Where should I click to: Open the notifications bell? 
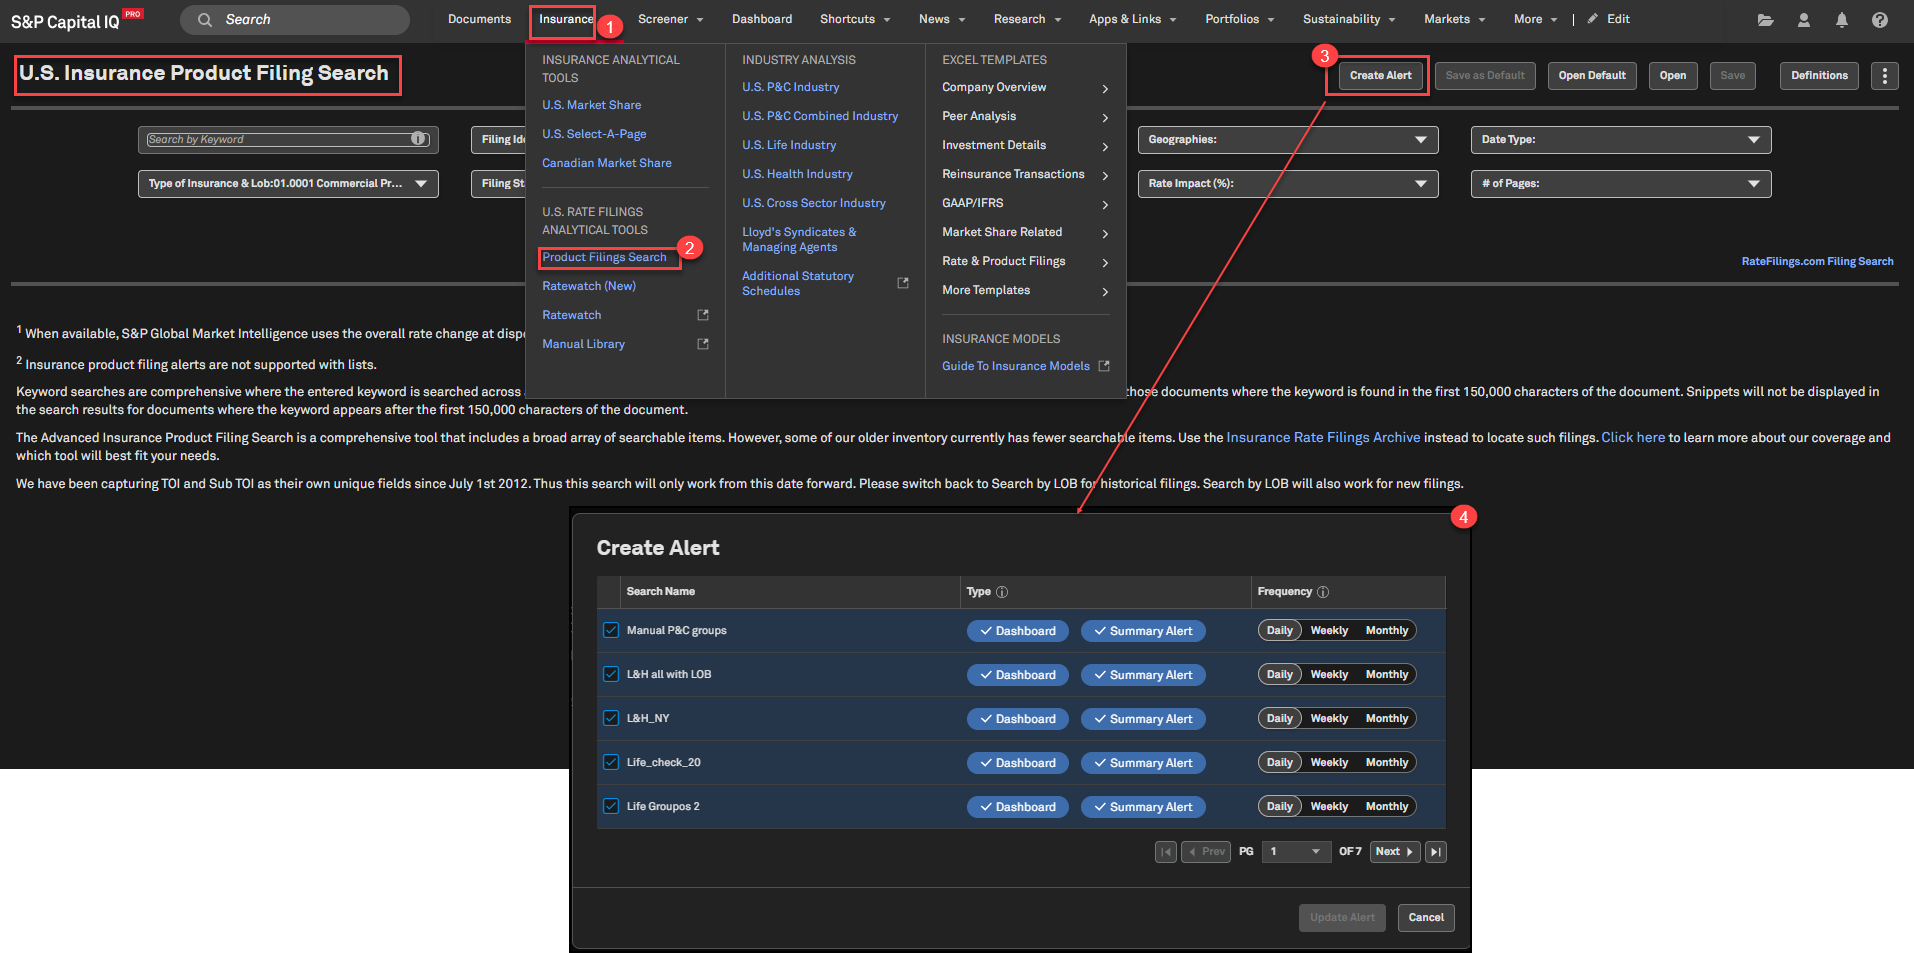coord(1841,20)
